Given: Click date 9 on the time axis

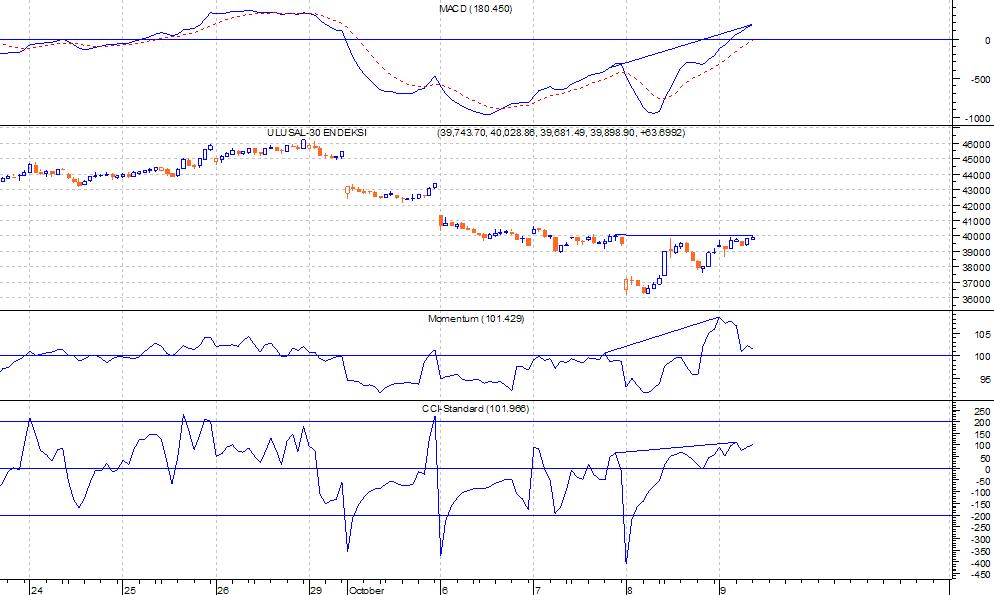Looking at the screenshot, I should pos(724,590).
